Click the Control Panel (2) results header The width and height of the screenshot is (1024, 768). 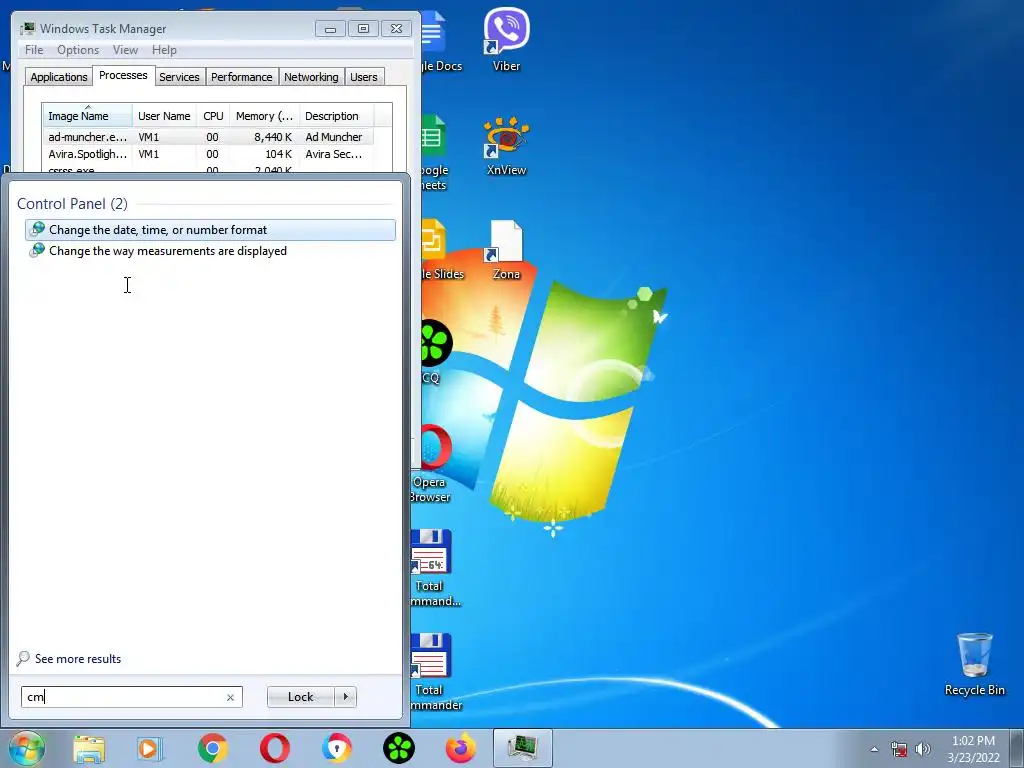click(72, 204)
